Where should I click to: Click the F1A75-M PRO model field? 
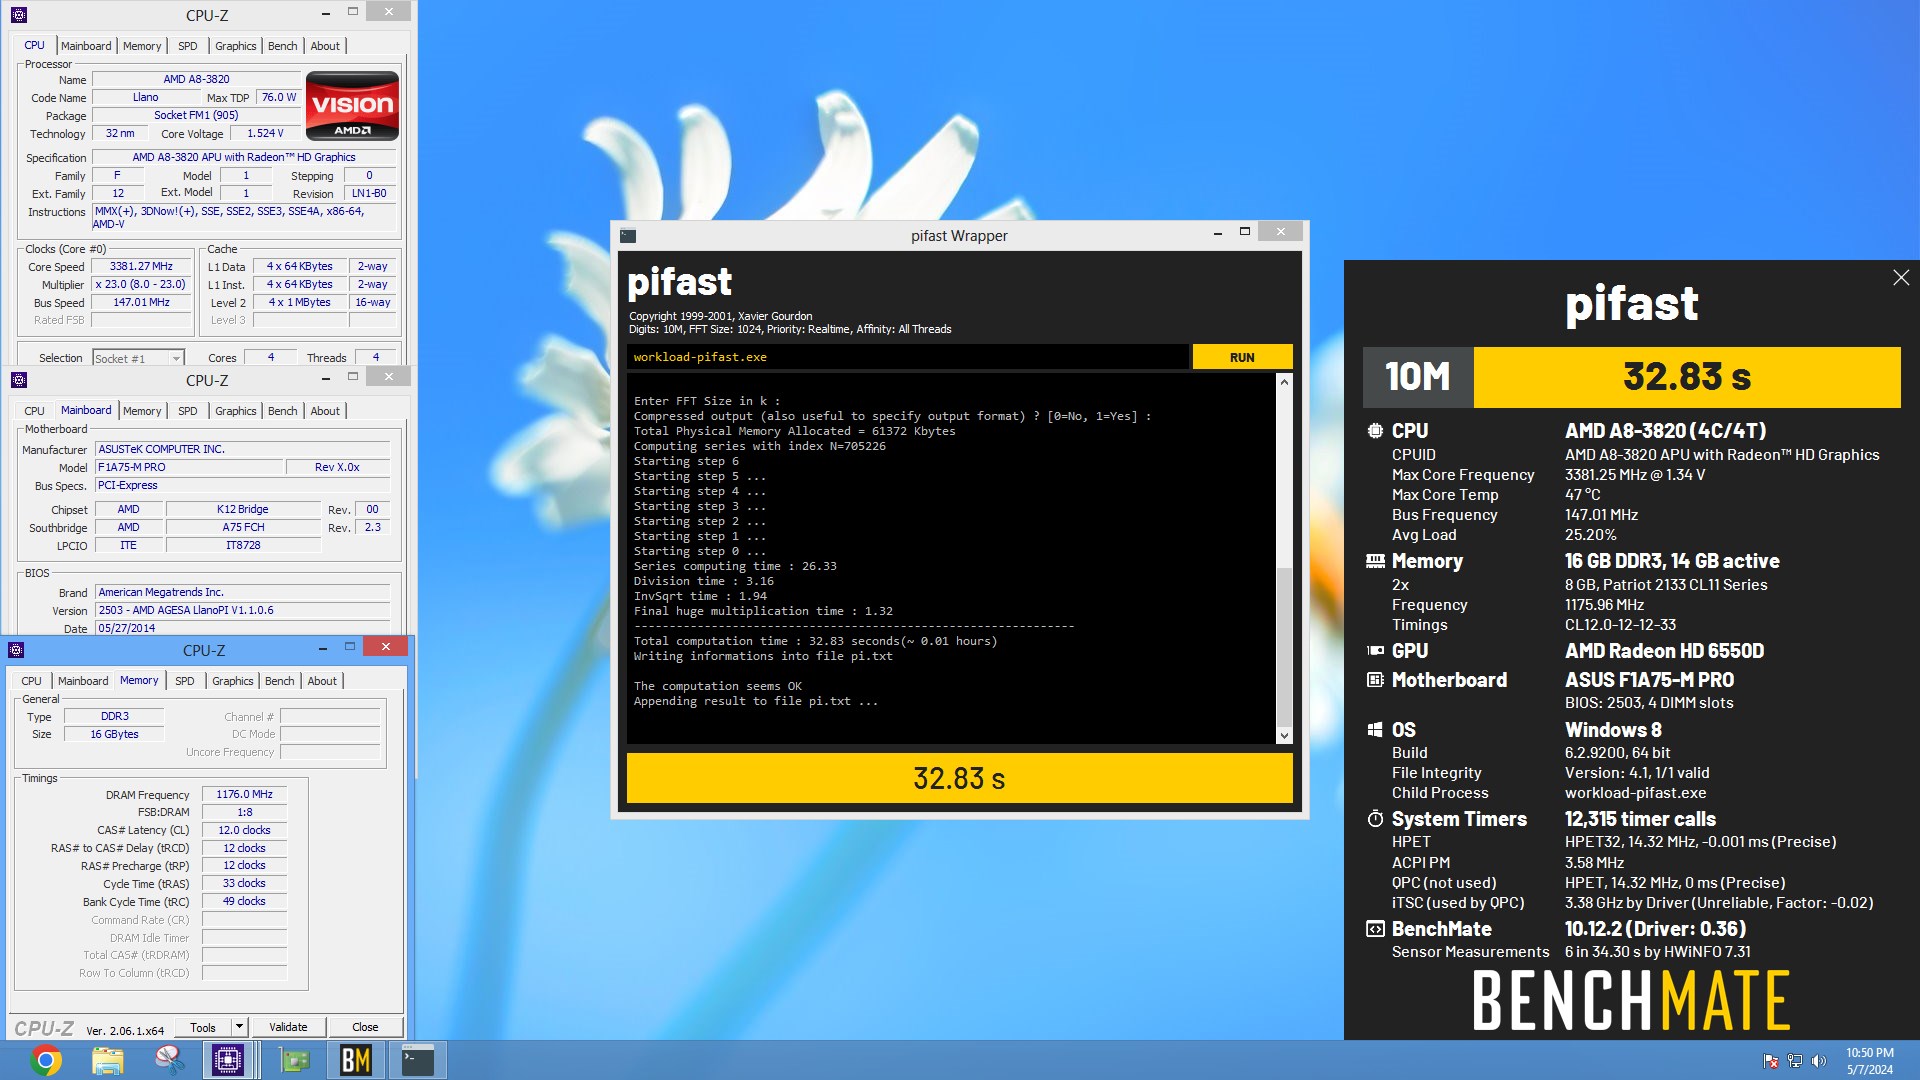pos(189,467)
